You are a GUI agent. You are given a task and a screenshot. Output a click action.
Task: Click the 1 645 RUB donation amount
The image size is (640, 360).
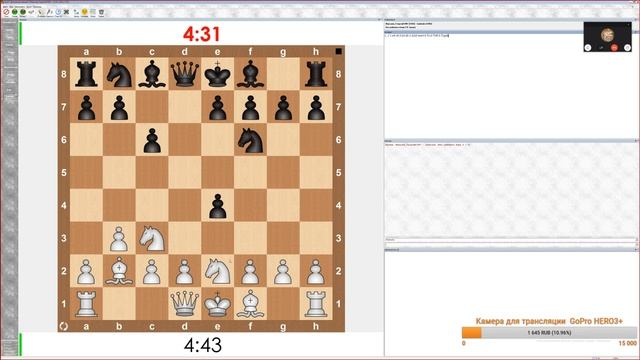click(x=549, y=333)
